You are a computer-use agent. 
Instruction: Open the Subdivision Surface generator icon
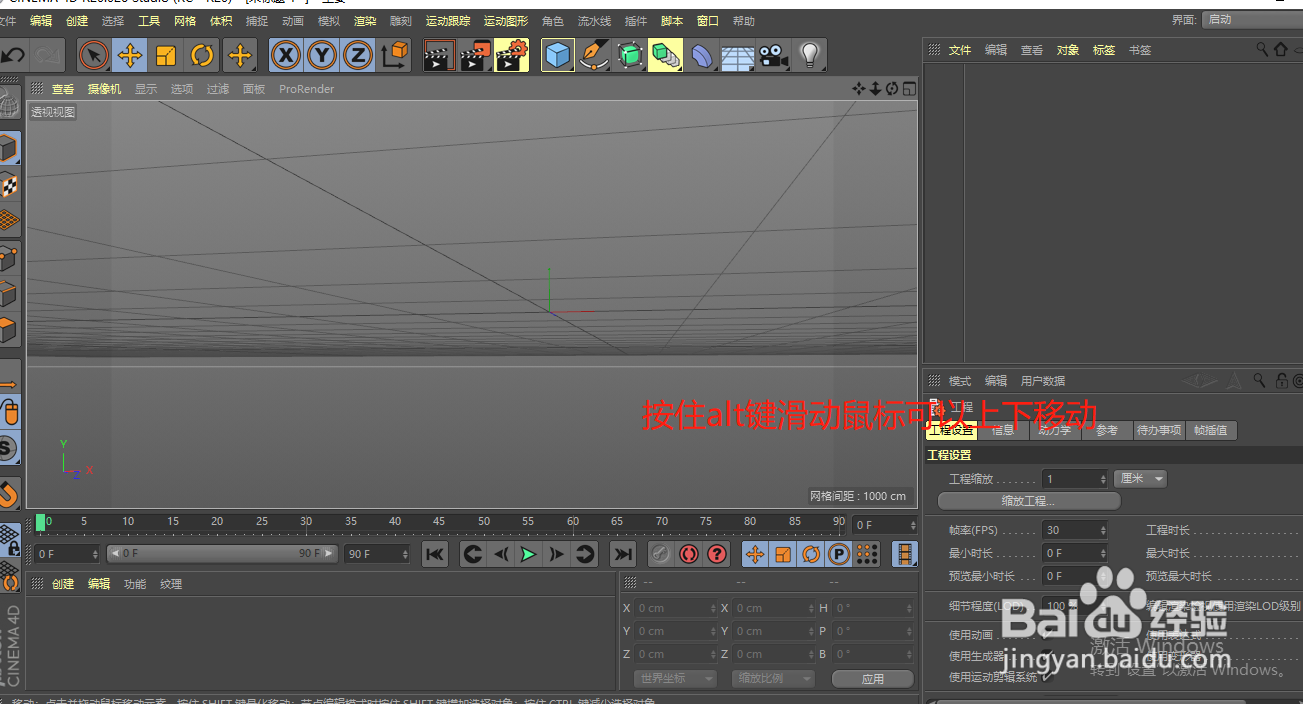[630, 55]
